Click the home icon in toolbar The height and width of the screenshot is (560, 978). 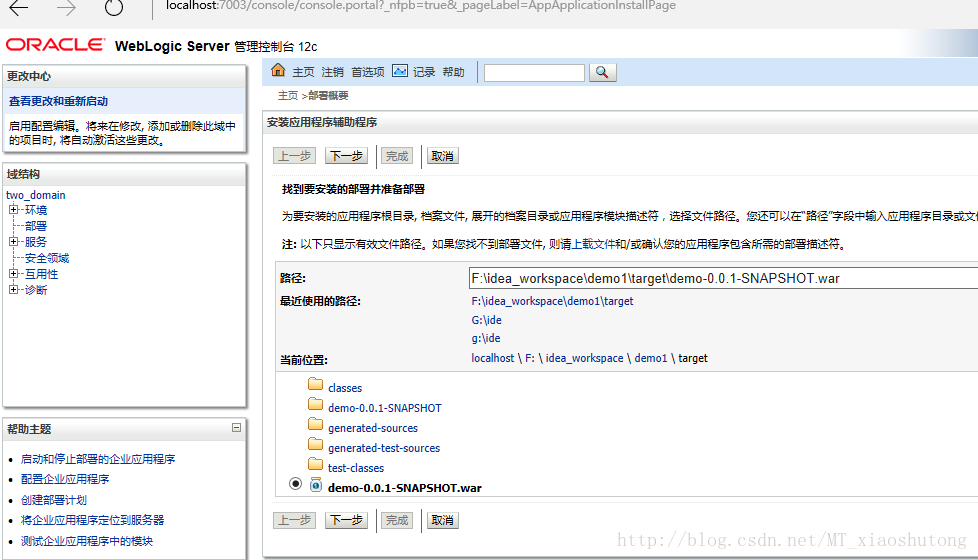[x=278, y=70]
